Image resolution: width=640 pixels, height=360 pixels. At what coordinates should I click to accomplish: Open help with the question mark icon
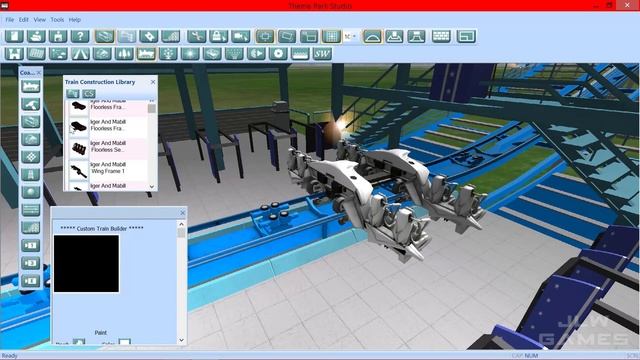click(80, 36)
